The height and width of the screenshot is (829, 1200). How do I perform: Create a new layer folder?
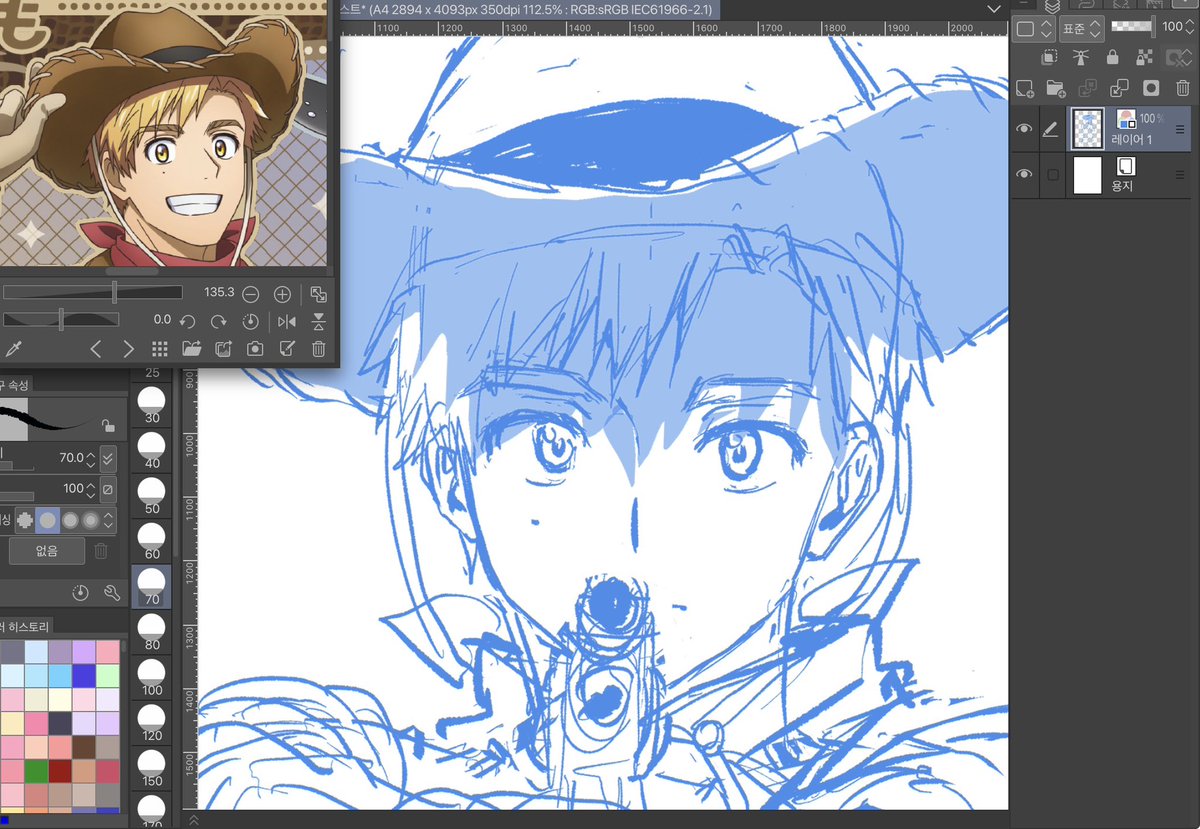1055,88
